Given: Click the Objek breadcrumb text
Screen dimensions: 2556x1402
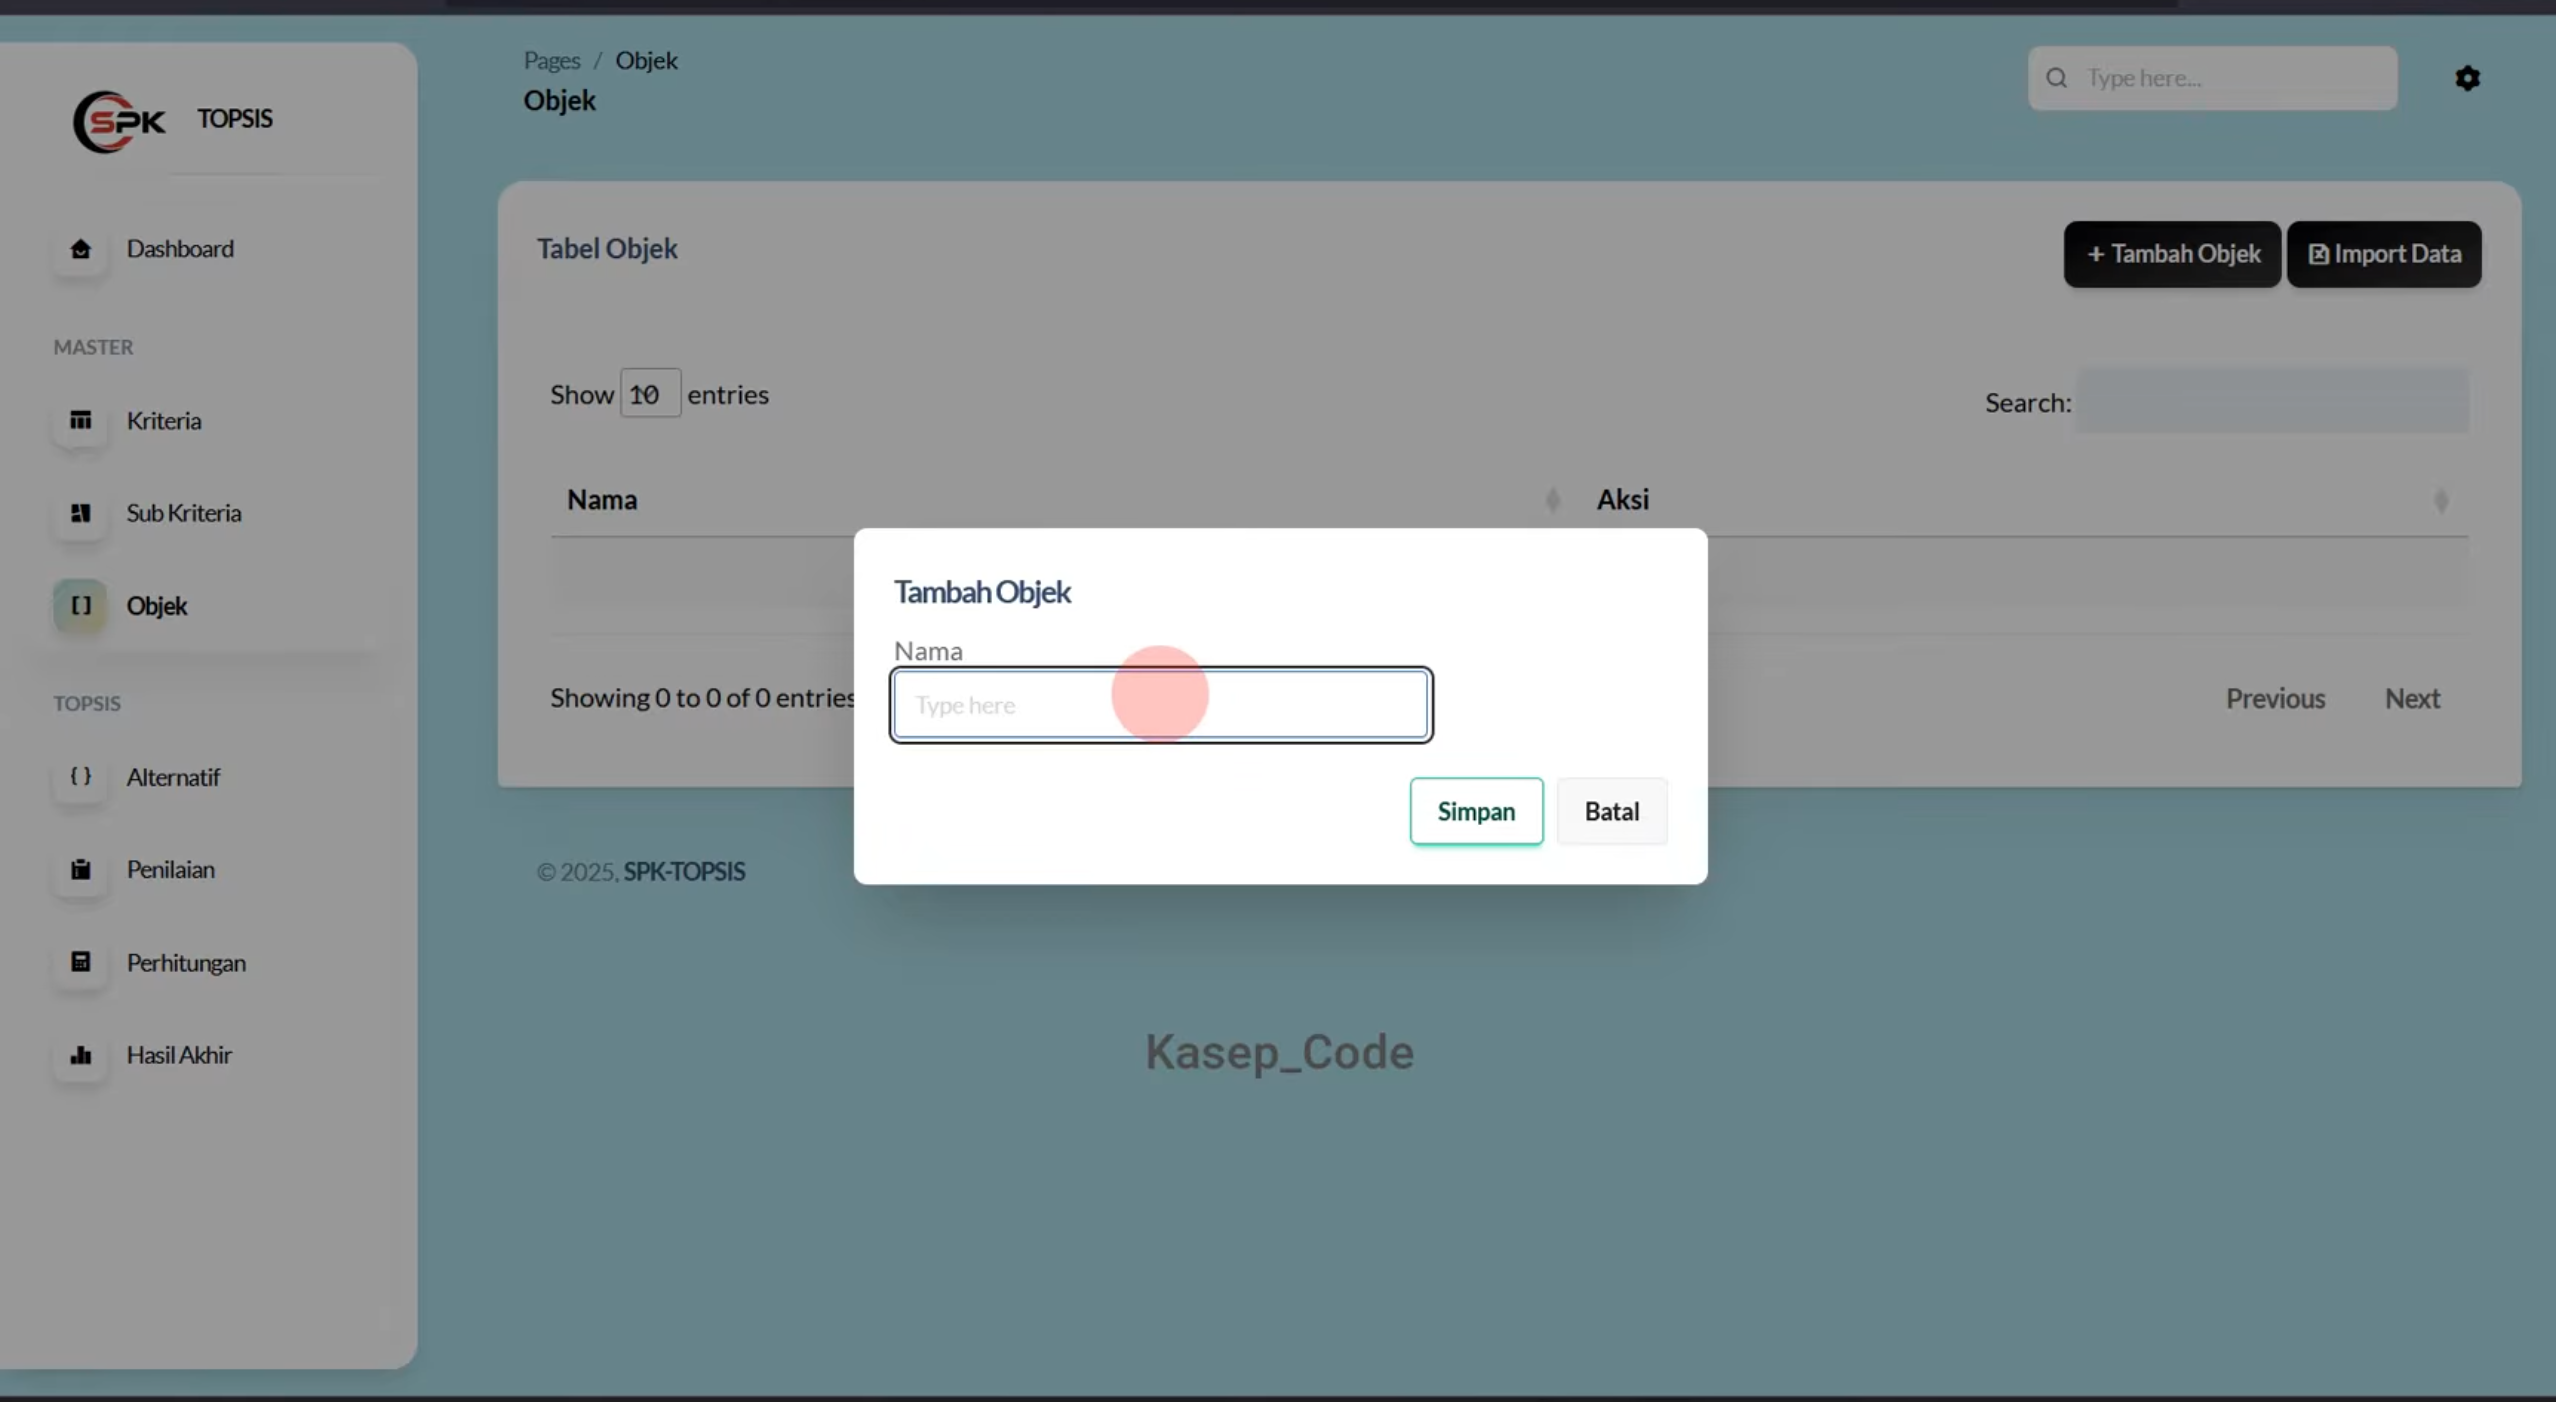Looking at the screenshot, I should 646,61.
